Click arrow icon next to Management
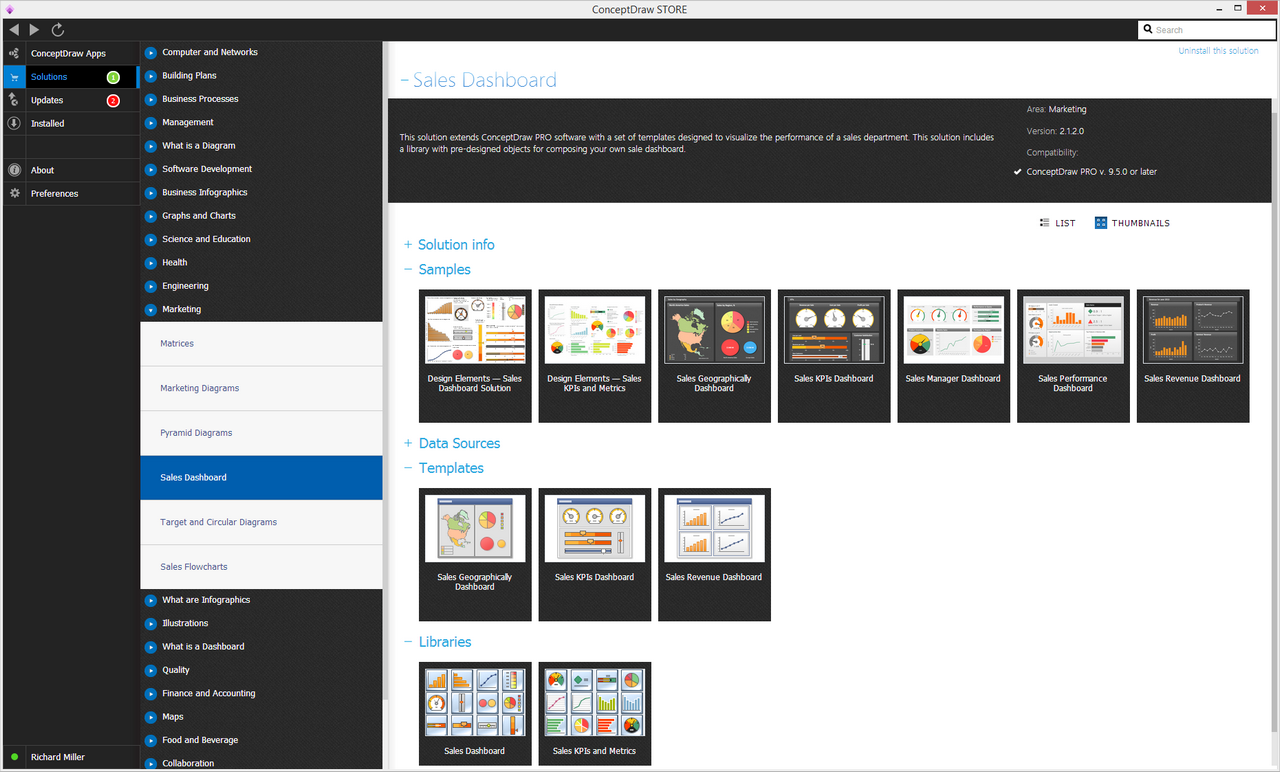This screenshot has width=1280, height=772. (x=151, y=122)
